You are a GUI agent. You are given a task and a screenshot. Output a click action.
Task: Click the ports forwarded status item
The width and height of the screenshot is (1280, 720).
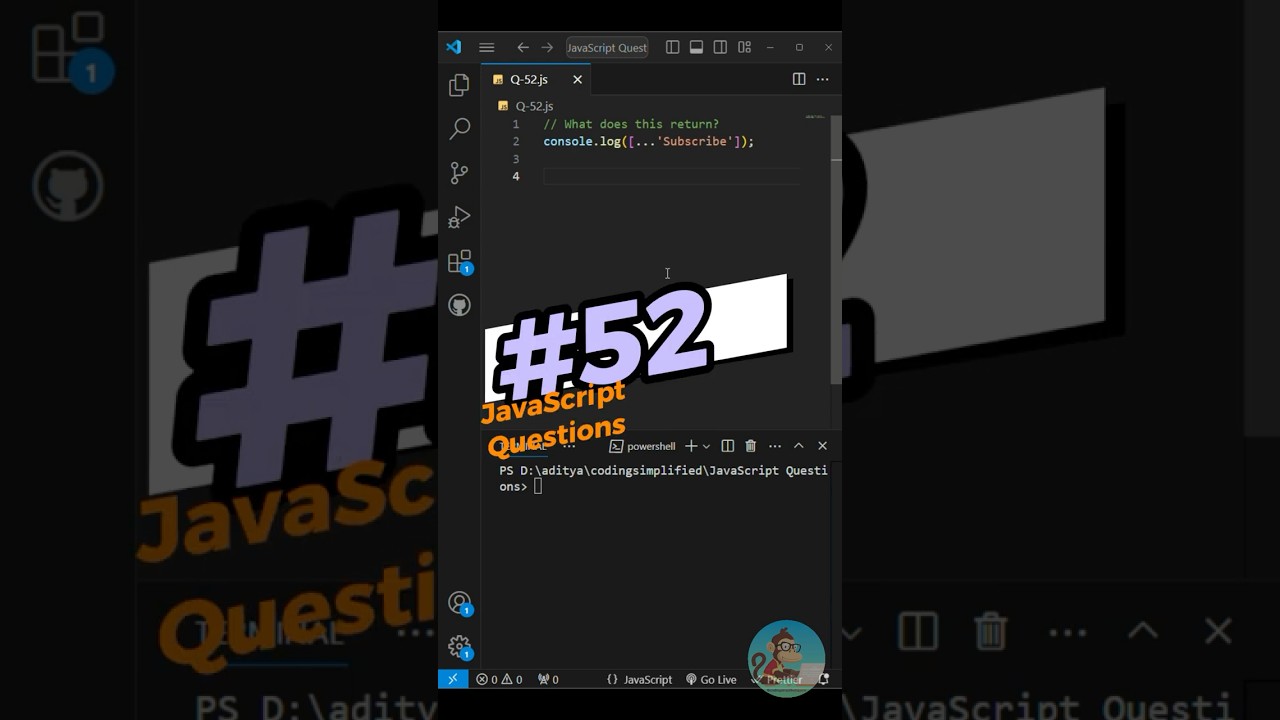[548, 679]
